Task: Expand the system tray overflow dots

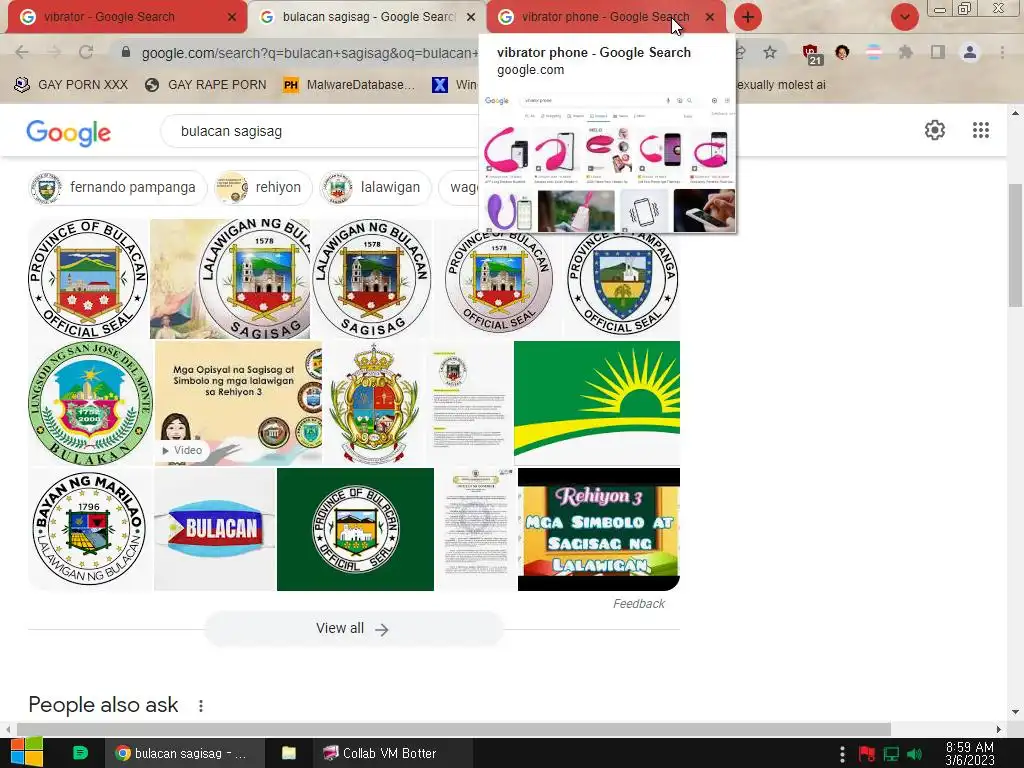Action: pyautogui.click(x=842, y=754)
